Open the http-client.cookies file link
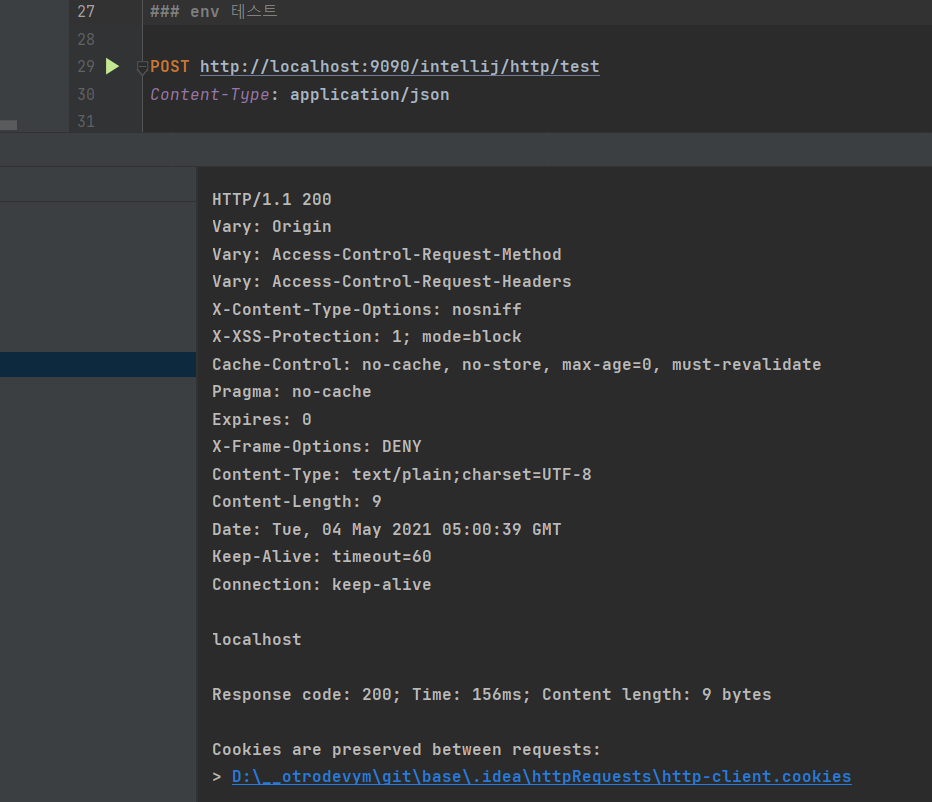 pos(541,776)
